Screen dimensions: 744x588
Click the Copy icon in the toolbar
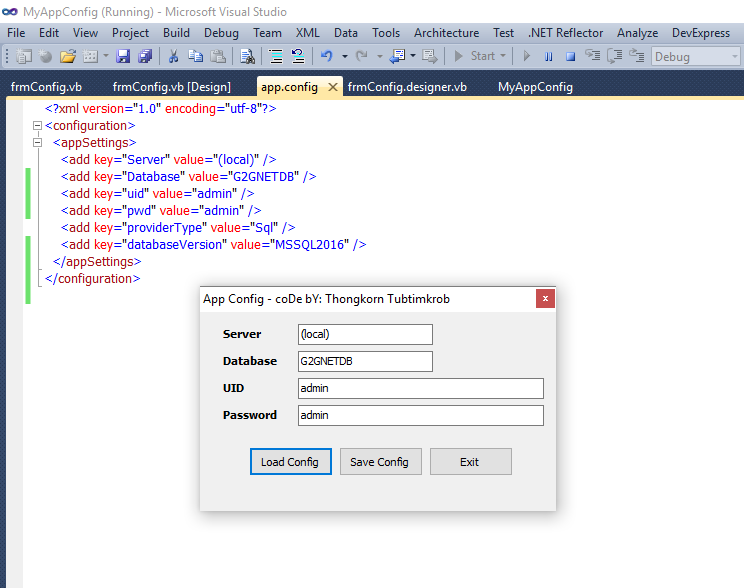coord(195,56)
